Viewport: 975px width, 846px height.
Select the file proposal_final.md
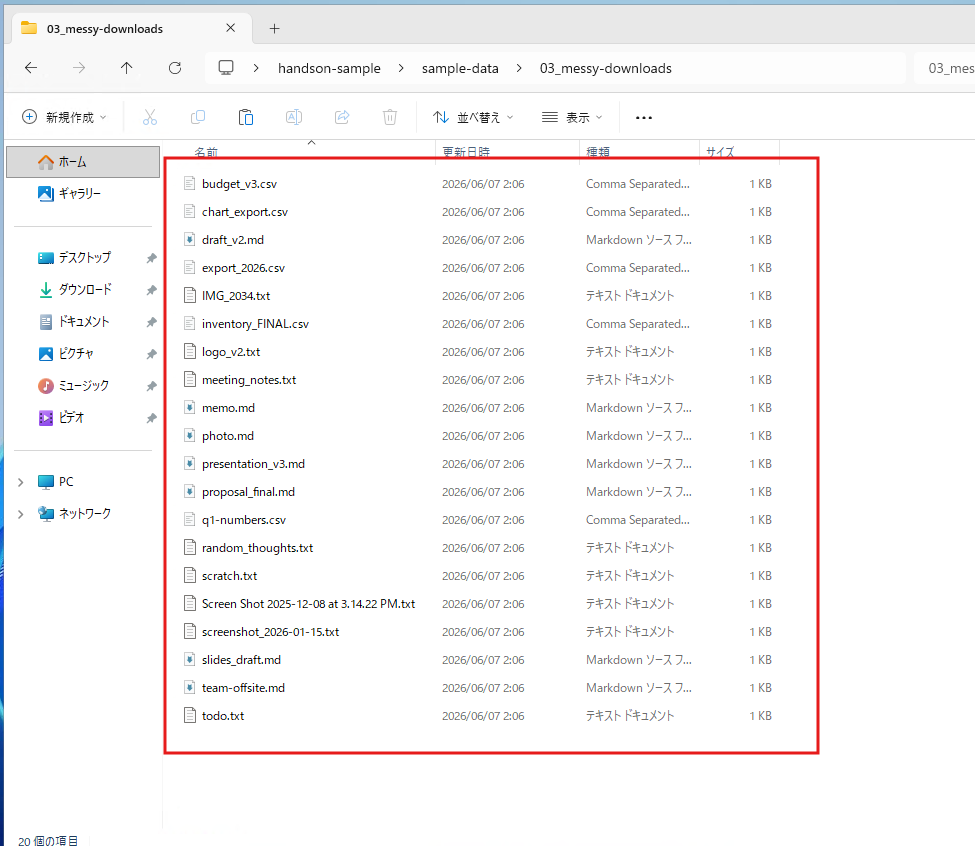(x=248, y=492)
